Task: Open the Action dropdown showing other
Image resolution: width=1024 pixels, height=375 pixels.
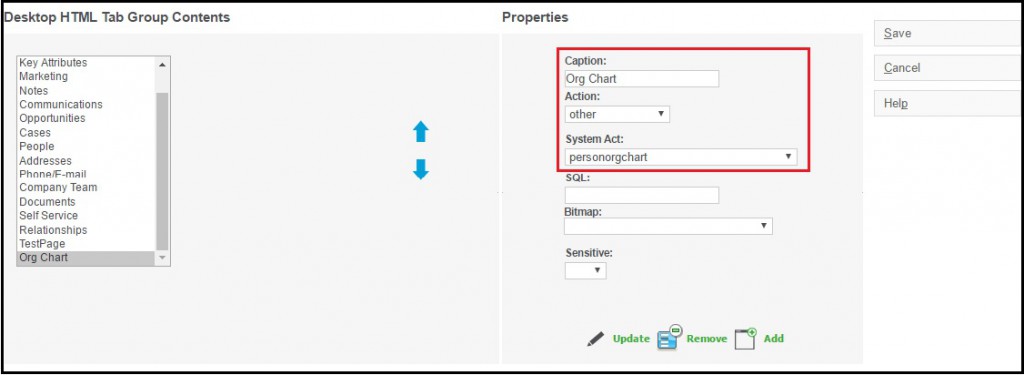Action: point(617,114)
